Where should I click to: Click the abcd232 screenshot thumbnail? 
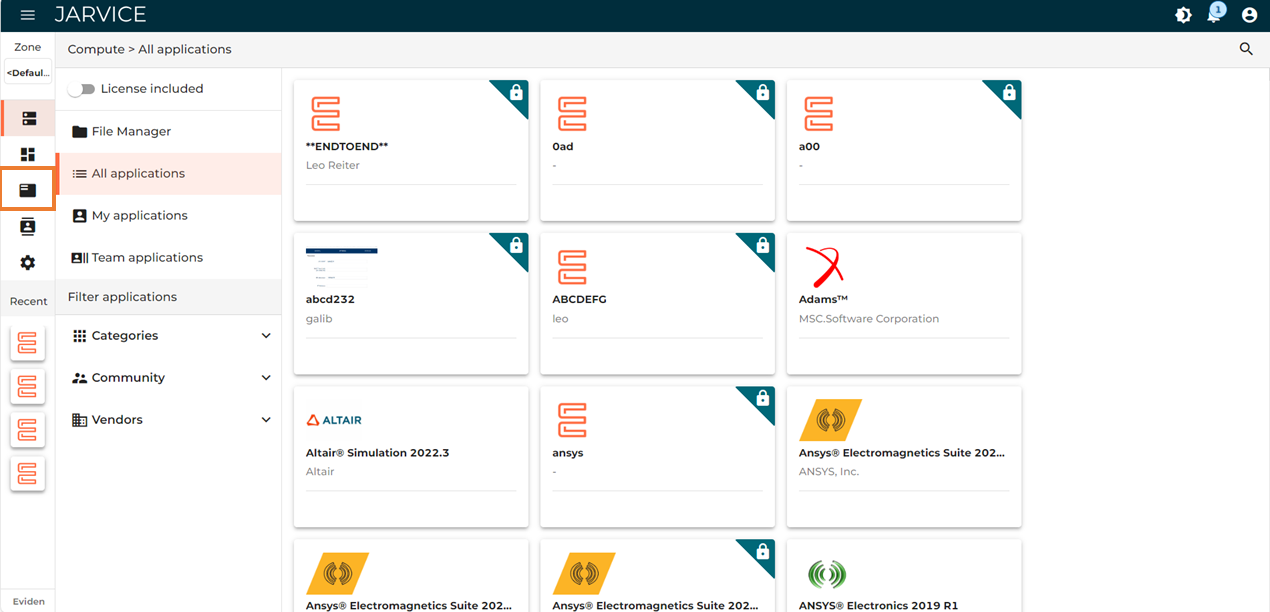coord(342,266)
